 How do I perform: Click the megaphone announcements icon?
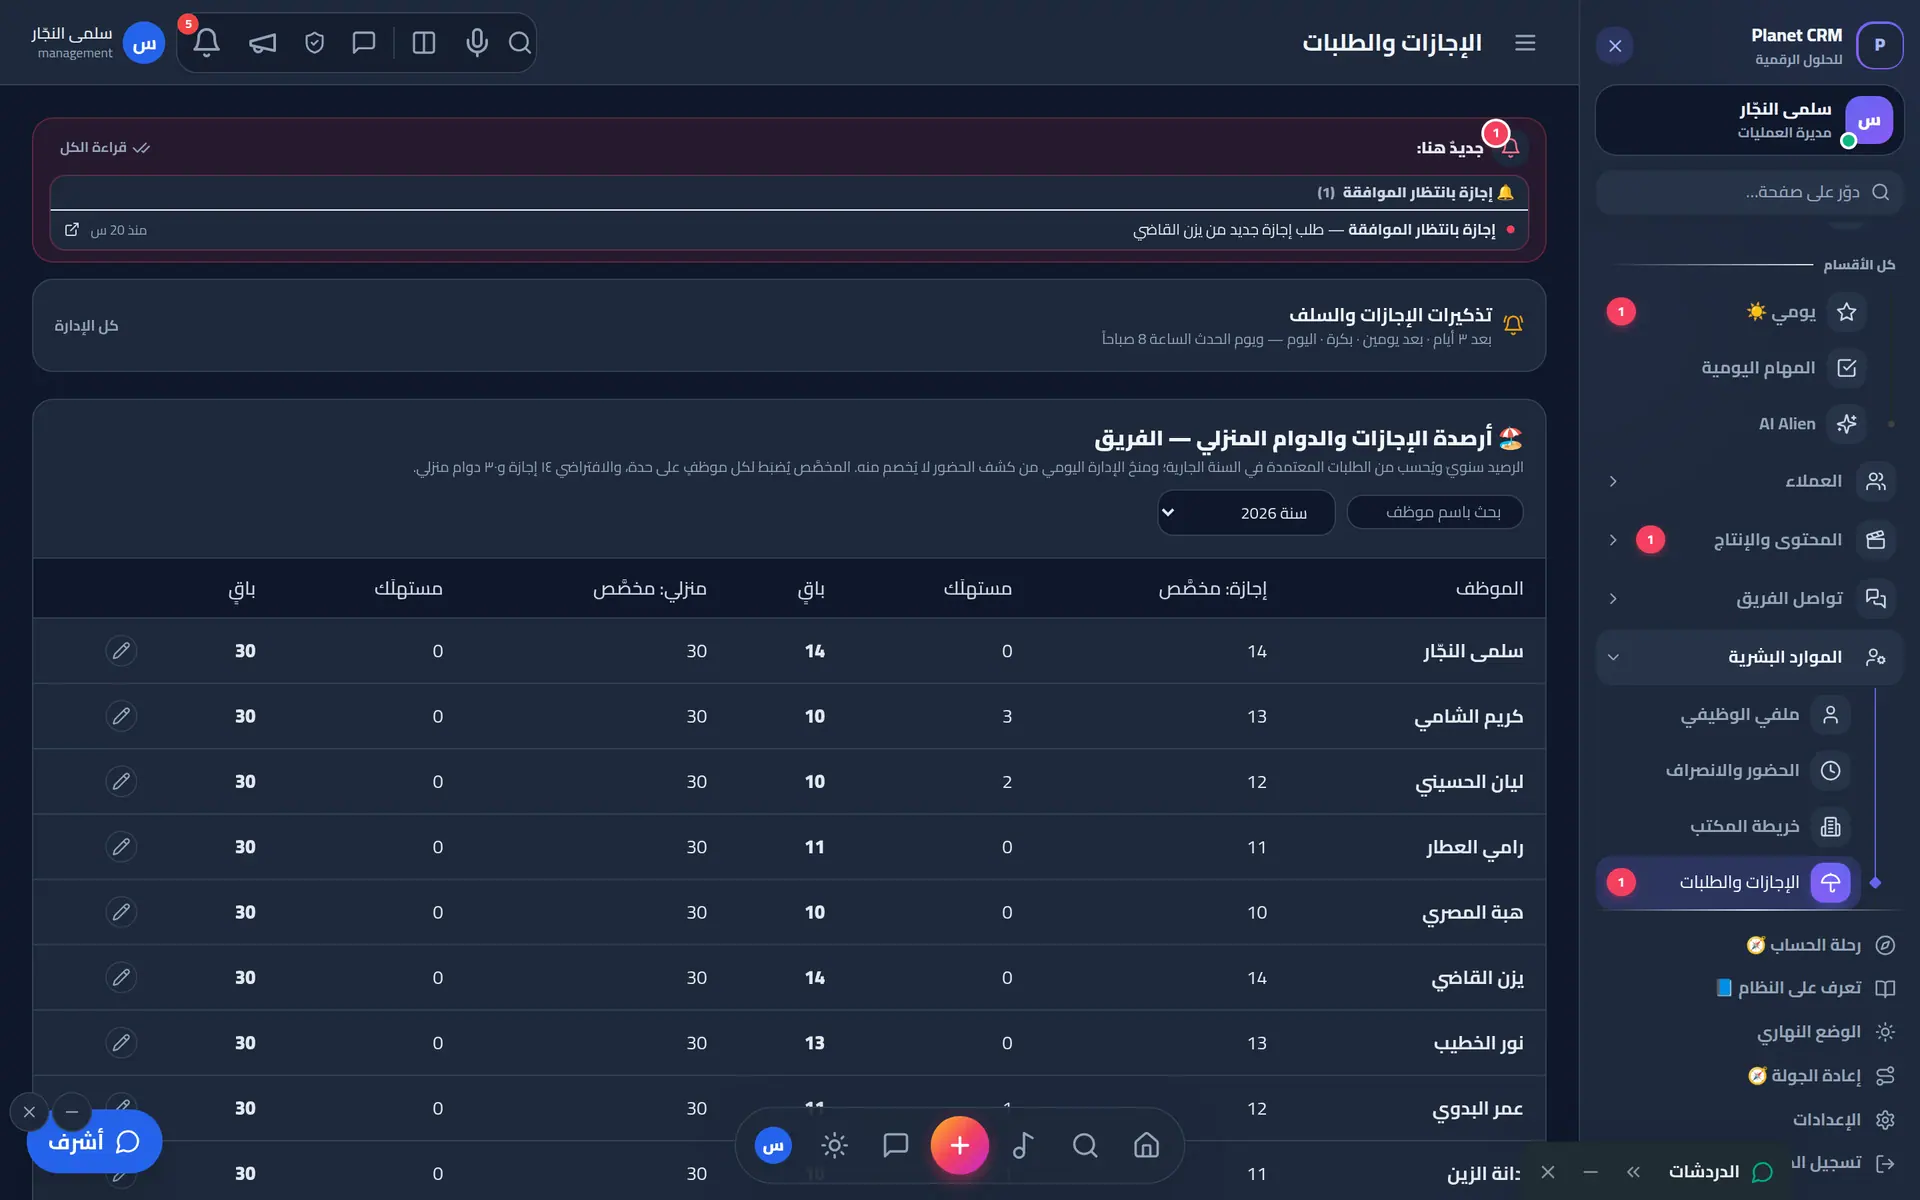(262, 43)
